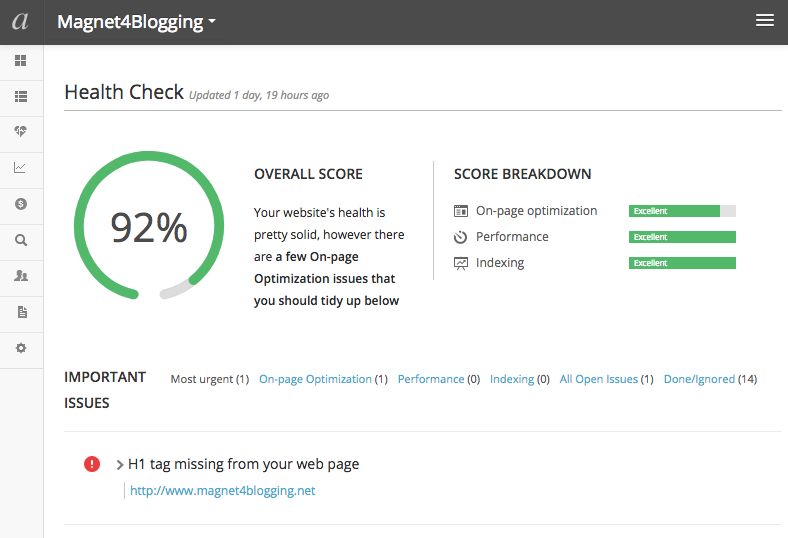Switch to Indexing issues tab
This screenshot has height=538, width=788.
pyautogui.click(x=520, y=379)
